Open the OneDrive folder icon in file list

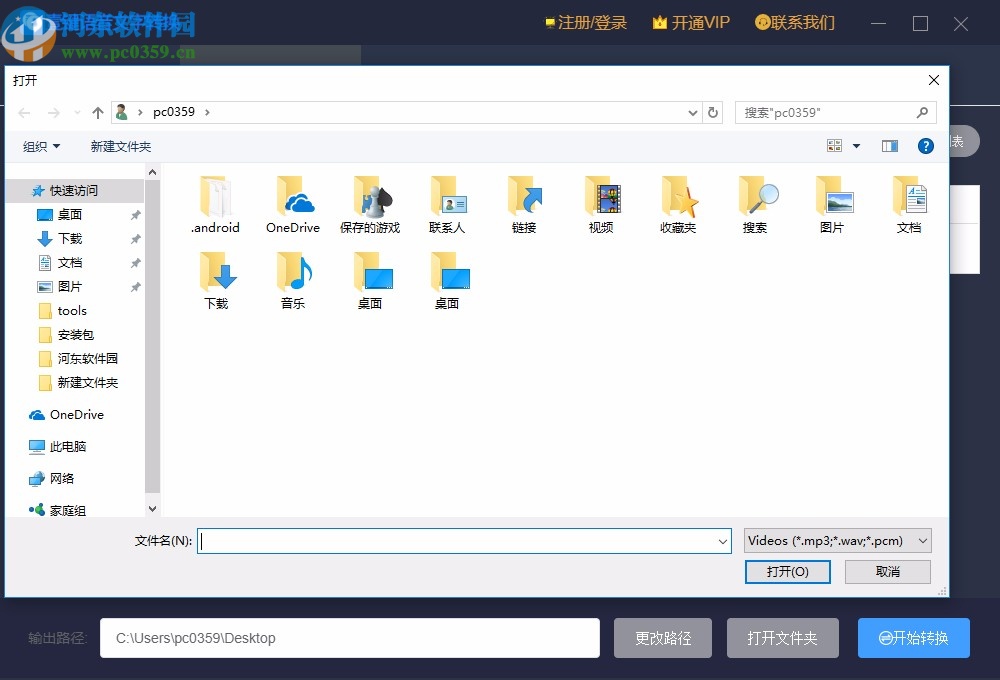click(x=293, y=205)
